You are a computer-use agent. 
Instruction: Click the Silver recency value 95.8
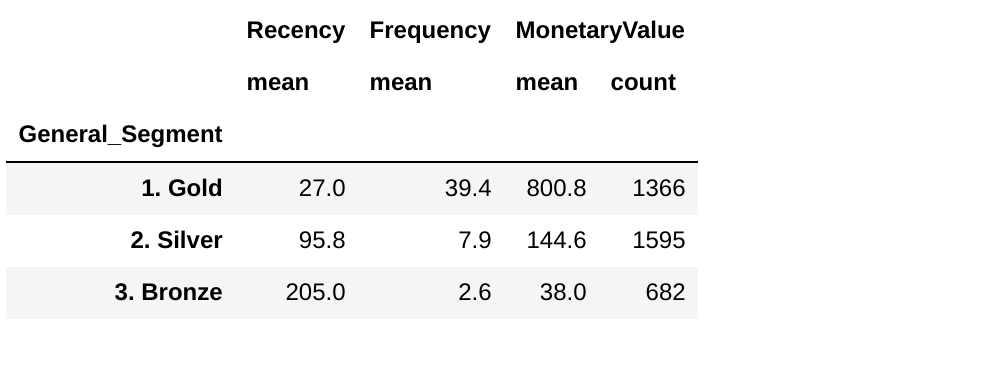point(322,240)
